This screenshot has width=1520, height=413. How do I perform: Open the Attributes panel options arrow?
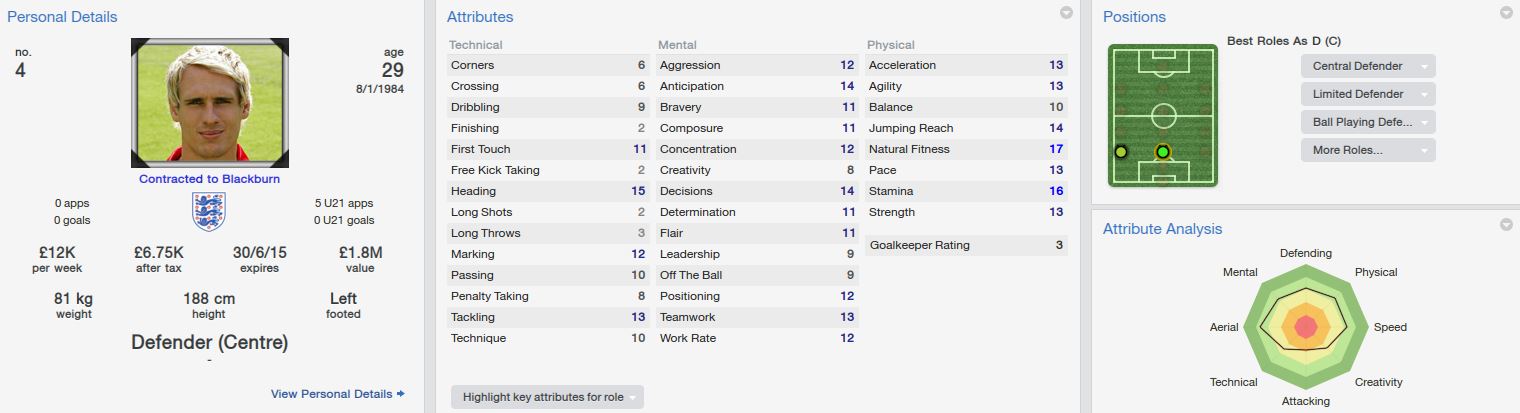pos(1066,13)
